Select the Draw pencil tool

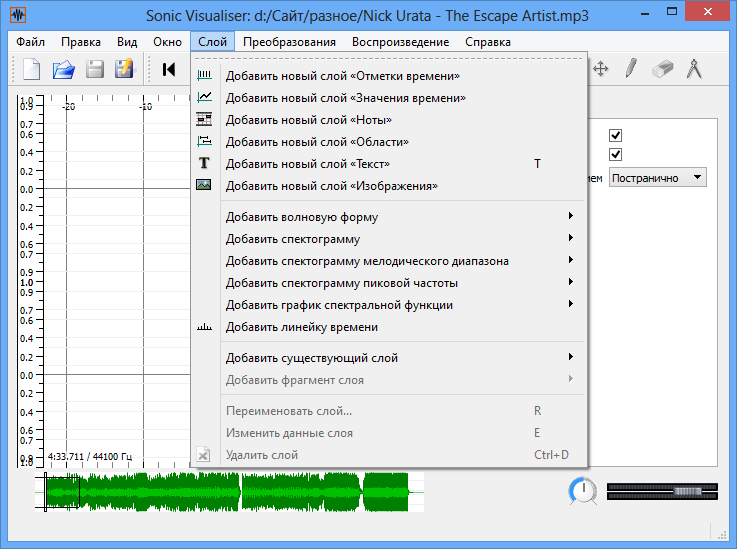(x=631, y=69)
